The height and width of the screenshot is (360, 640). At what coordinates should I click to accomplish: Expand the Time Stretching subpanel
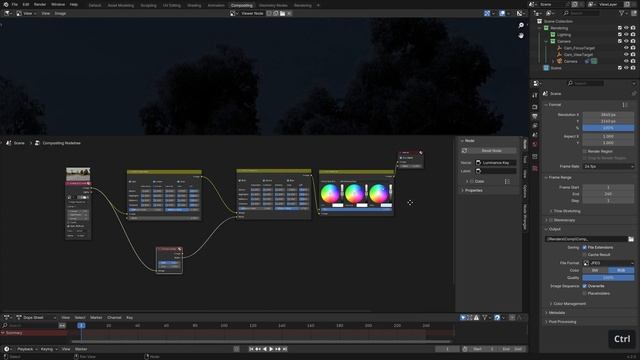(567, 211)
